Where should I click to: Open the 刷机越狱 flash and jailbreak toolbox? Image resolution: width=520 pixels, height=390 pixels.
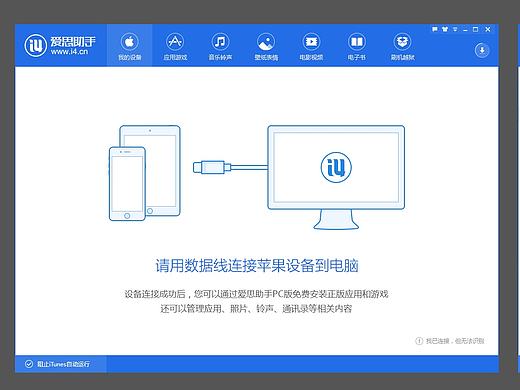(x=402, y=45)
